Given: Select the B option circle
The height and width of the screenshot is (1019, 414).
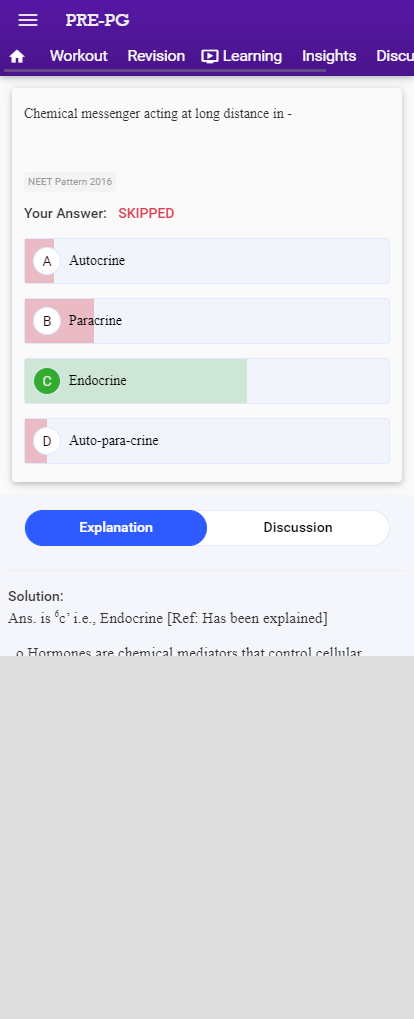Looking at the screenshot, I should coord(47,321).
